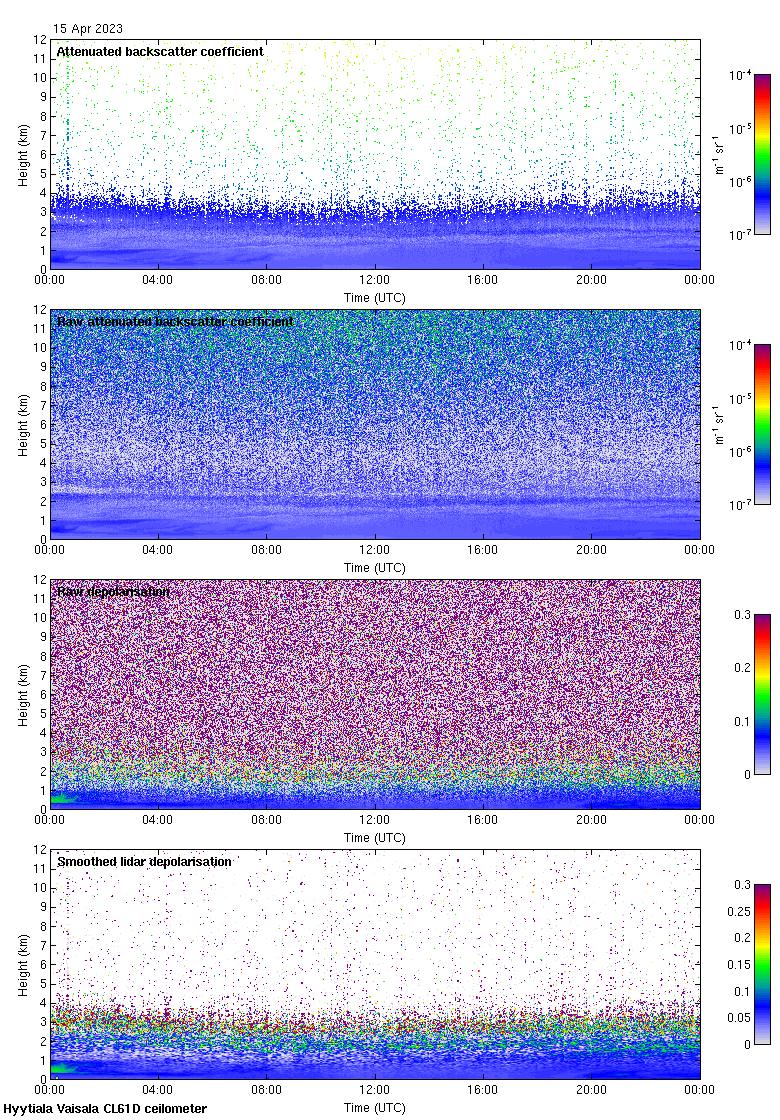Screen dimensions: 780x1120
Task: Click the 12:00 tick under the top plot
Action: tap(375, 281)
